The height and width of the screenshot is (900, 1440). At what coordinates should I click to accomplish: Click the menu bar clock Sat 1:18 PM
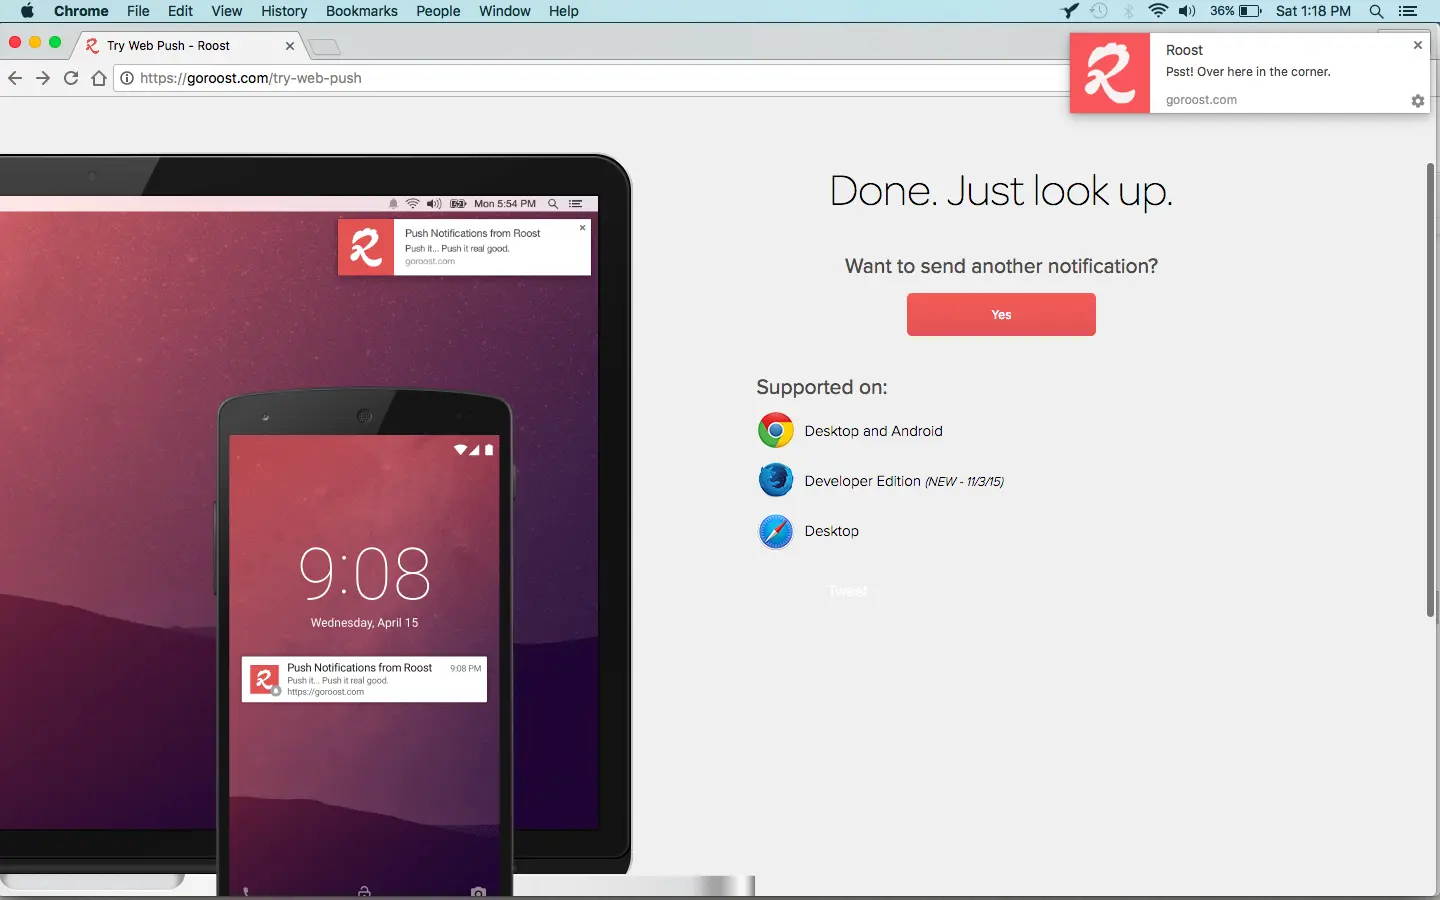[x=1313, y=11]
